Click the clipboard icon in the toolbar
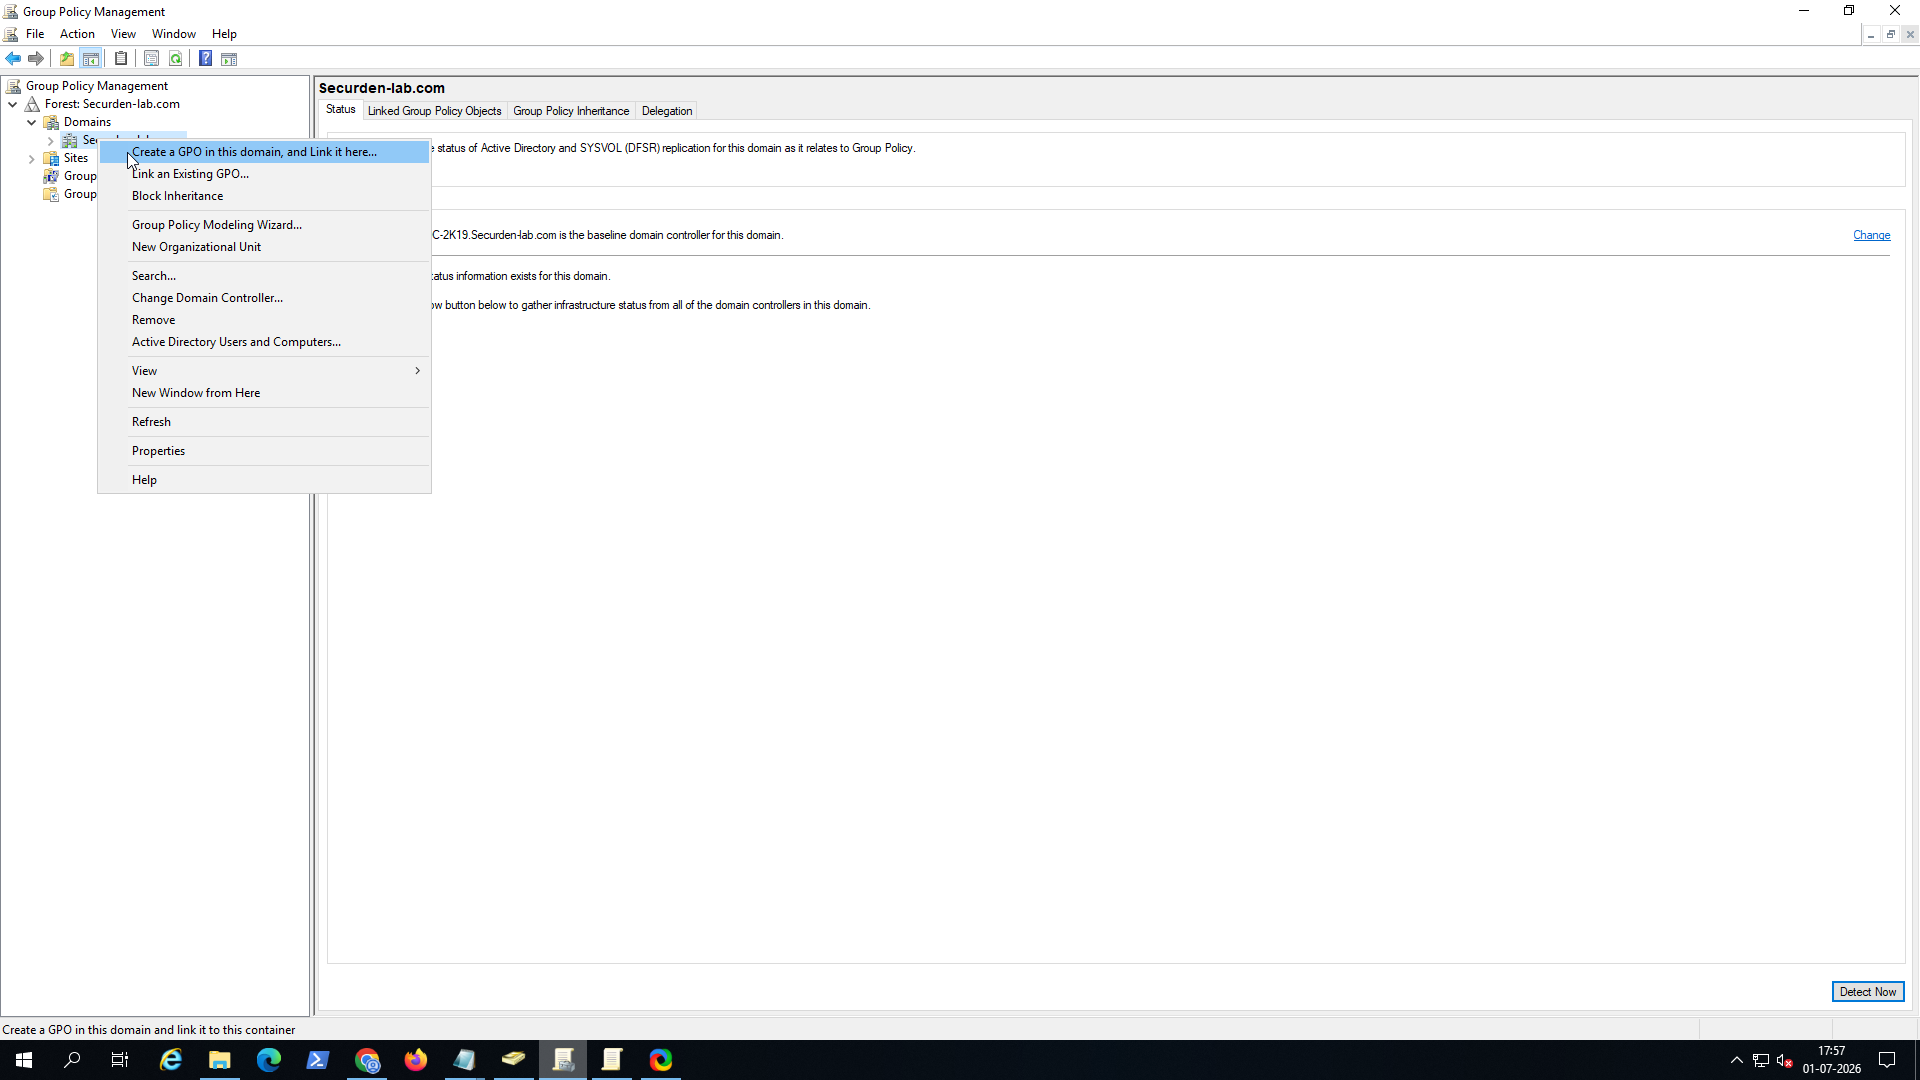 click(x=121, y=59)
